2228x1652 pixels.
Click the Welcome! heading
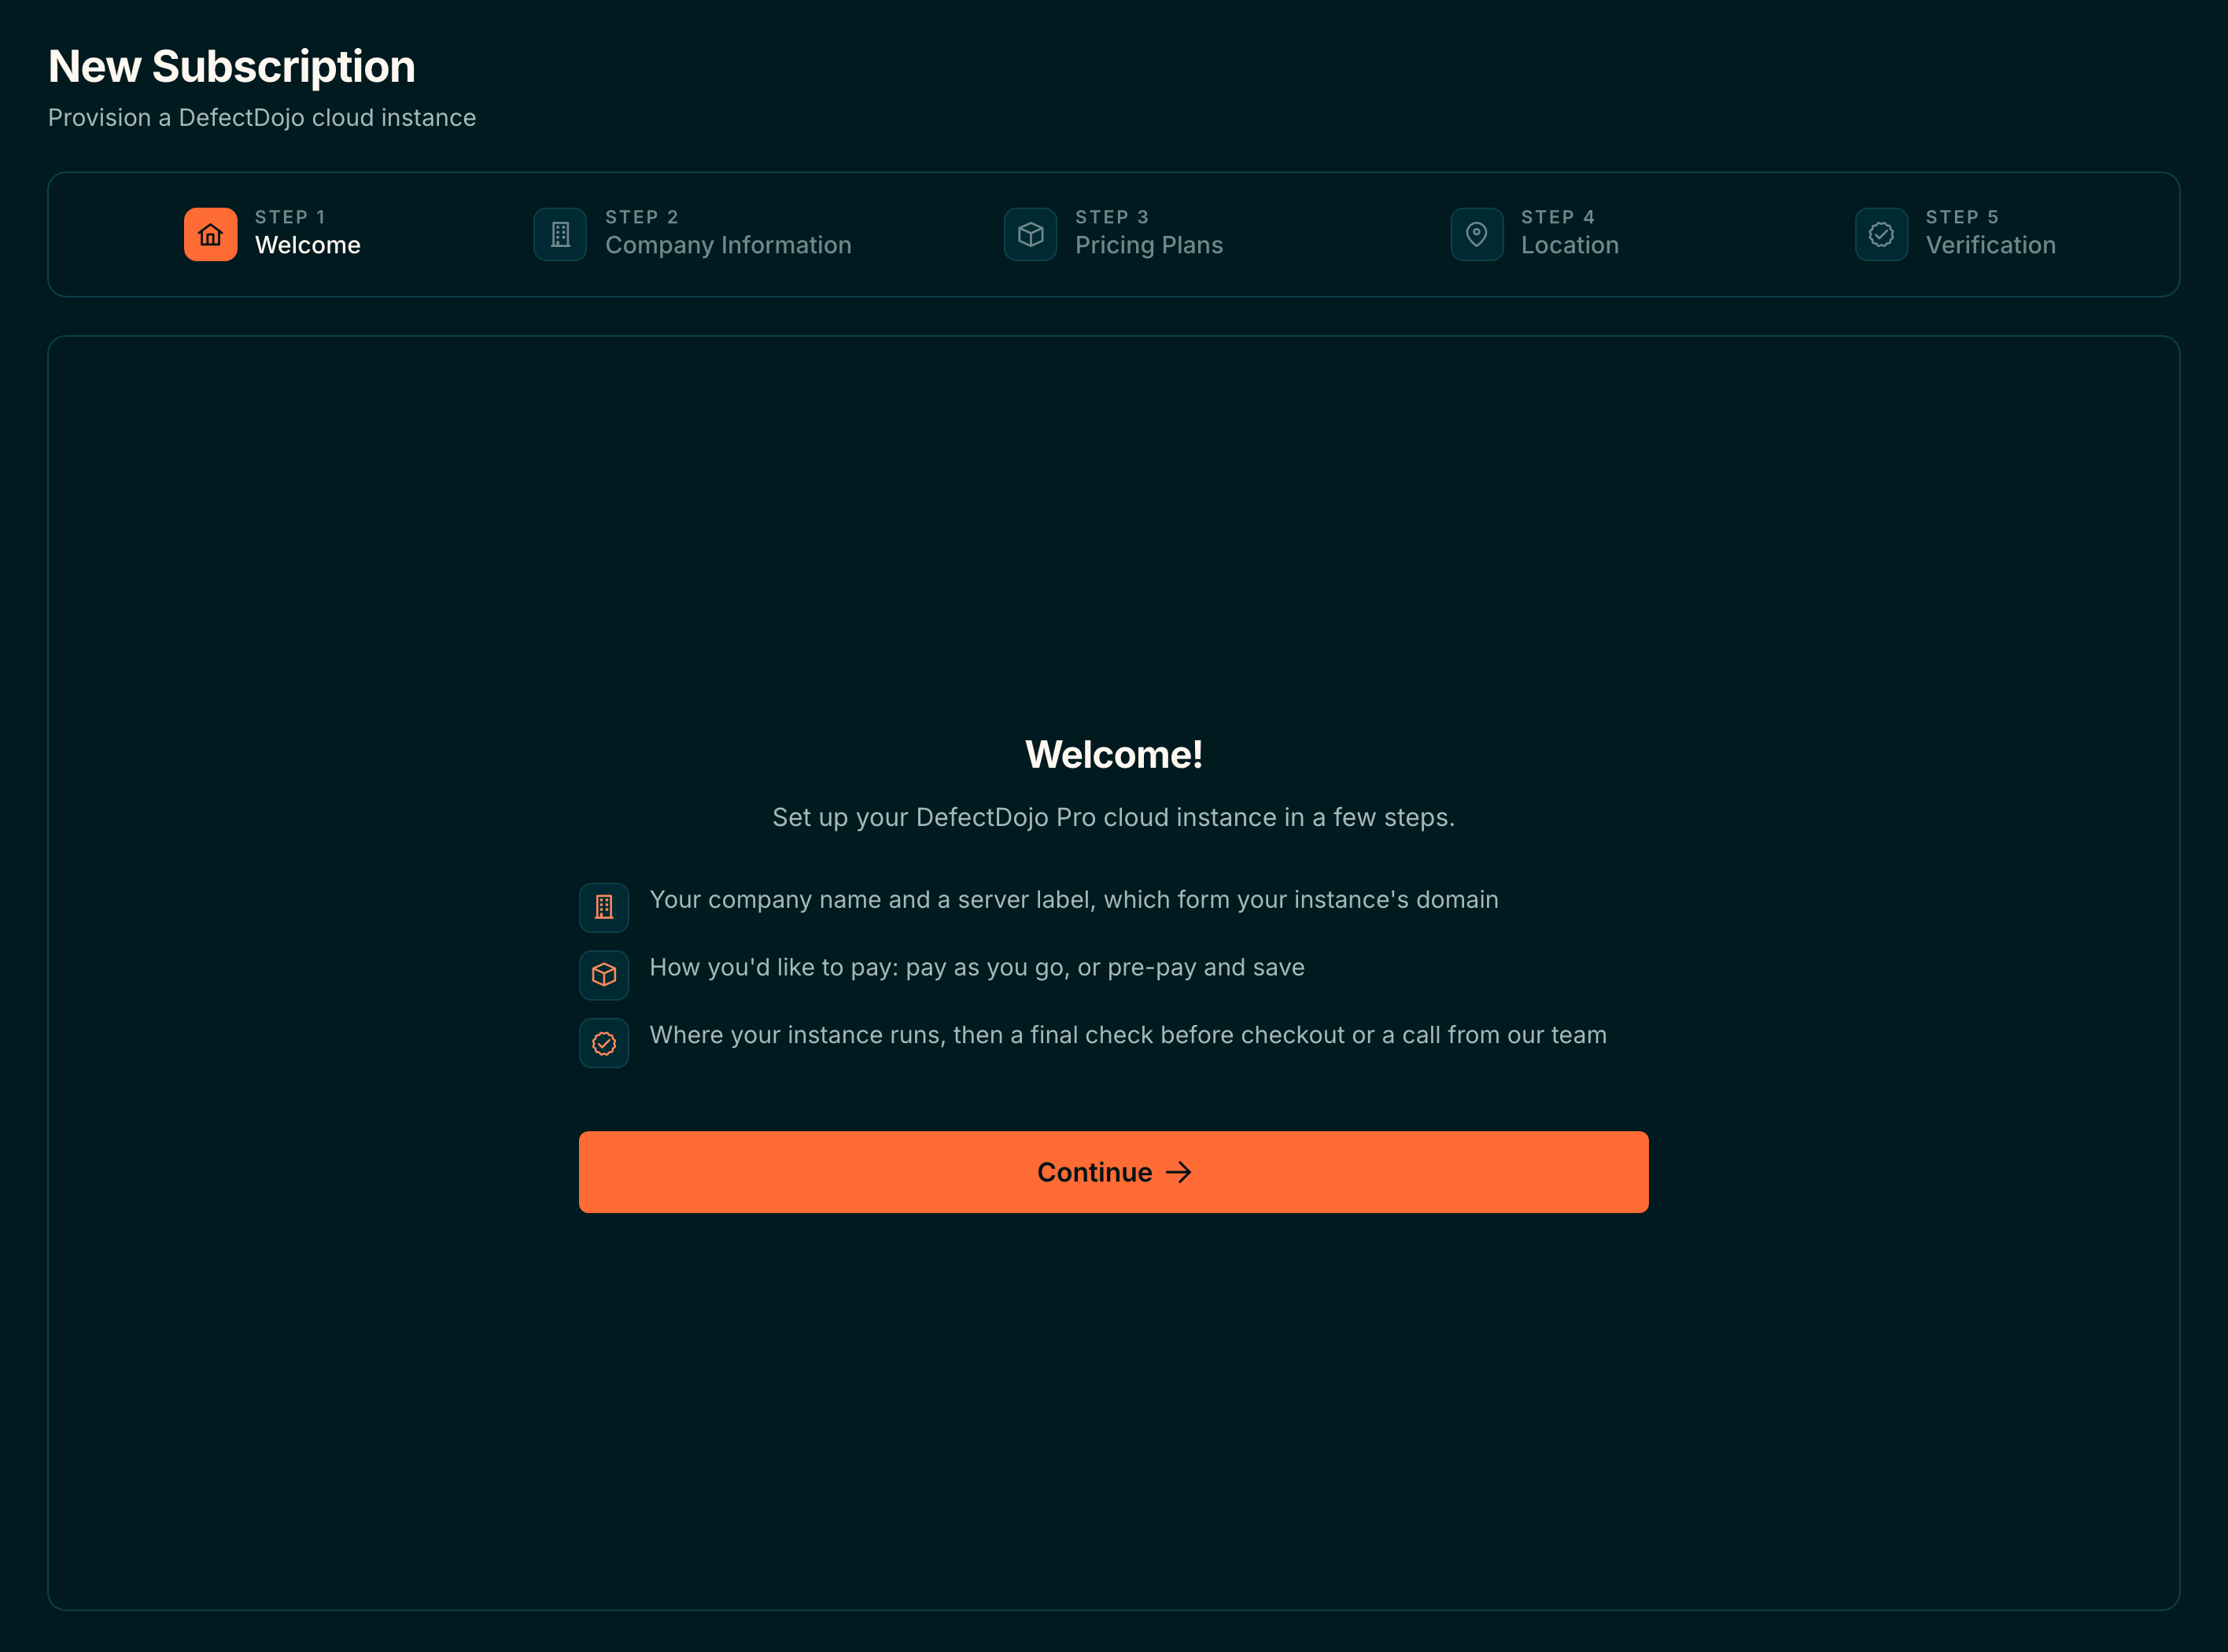click(1114, 754)
